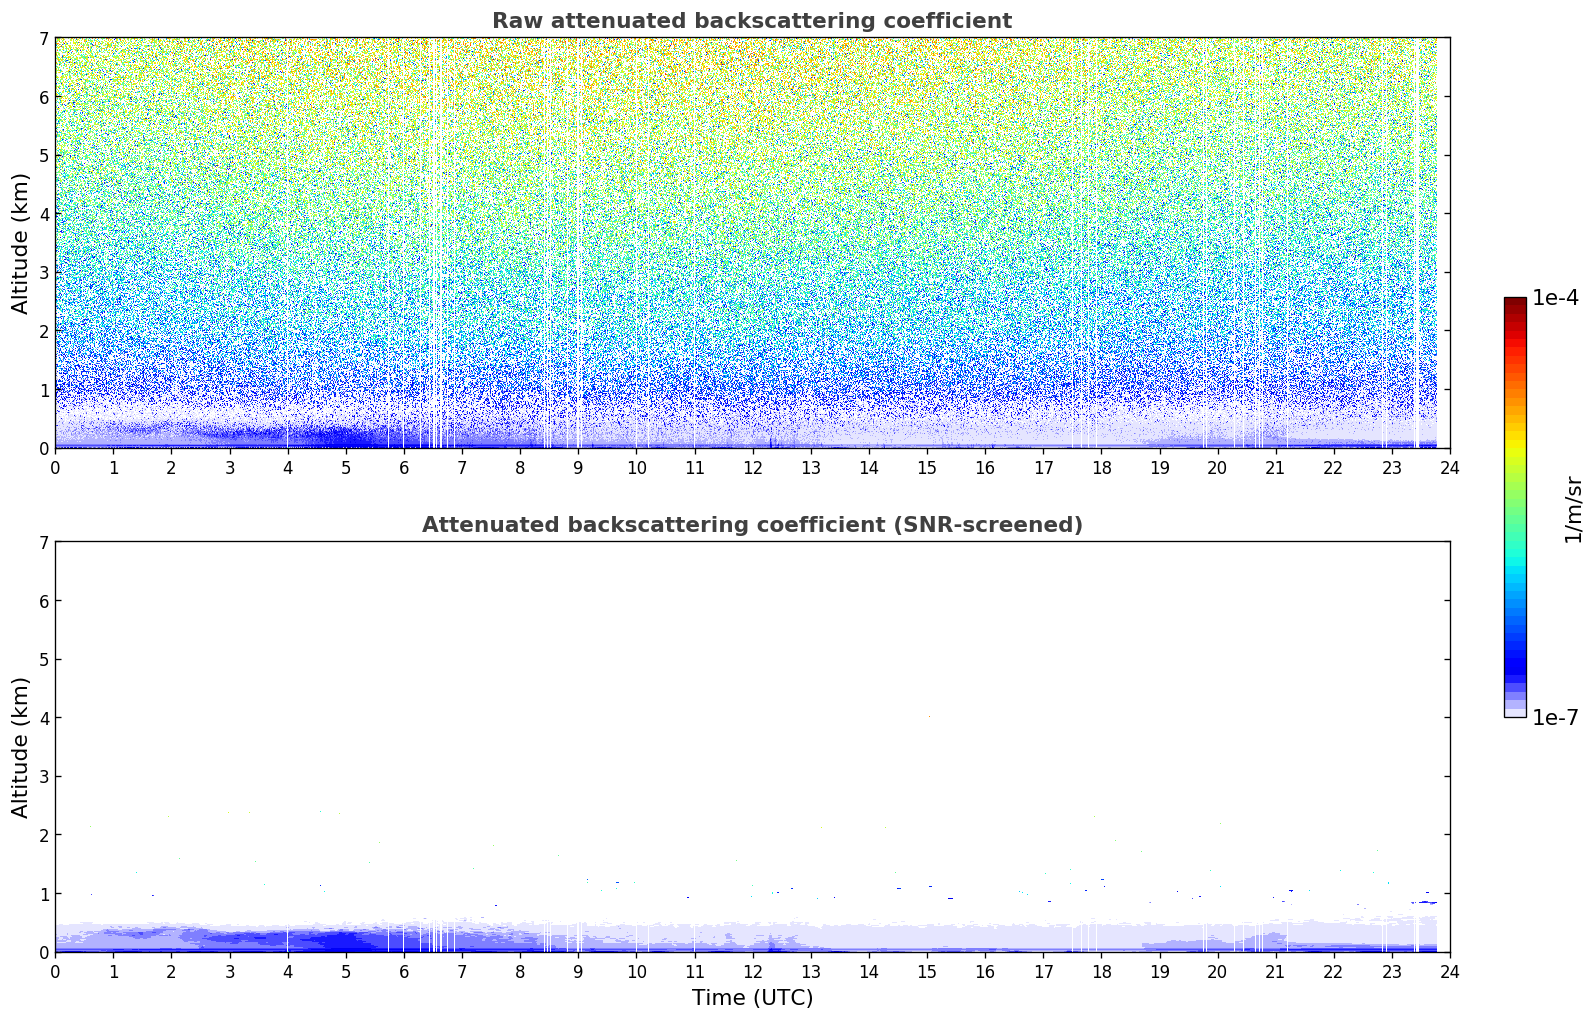Image resolution: width=1595 pixels, height=1020 pixels.
Task: Click hour 24 tick on lower plot's time axis
Action: coord(1449,971)
